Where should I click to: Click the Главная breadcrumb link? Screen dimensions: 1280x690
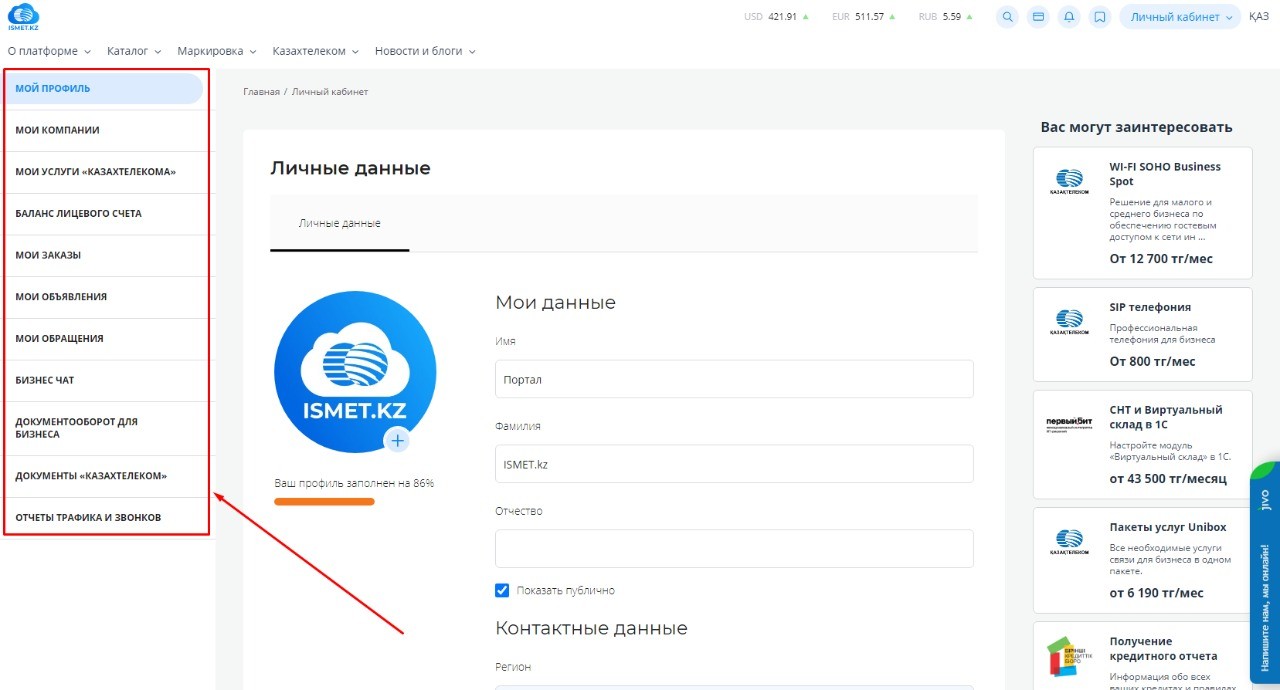point(261,92)
